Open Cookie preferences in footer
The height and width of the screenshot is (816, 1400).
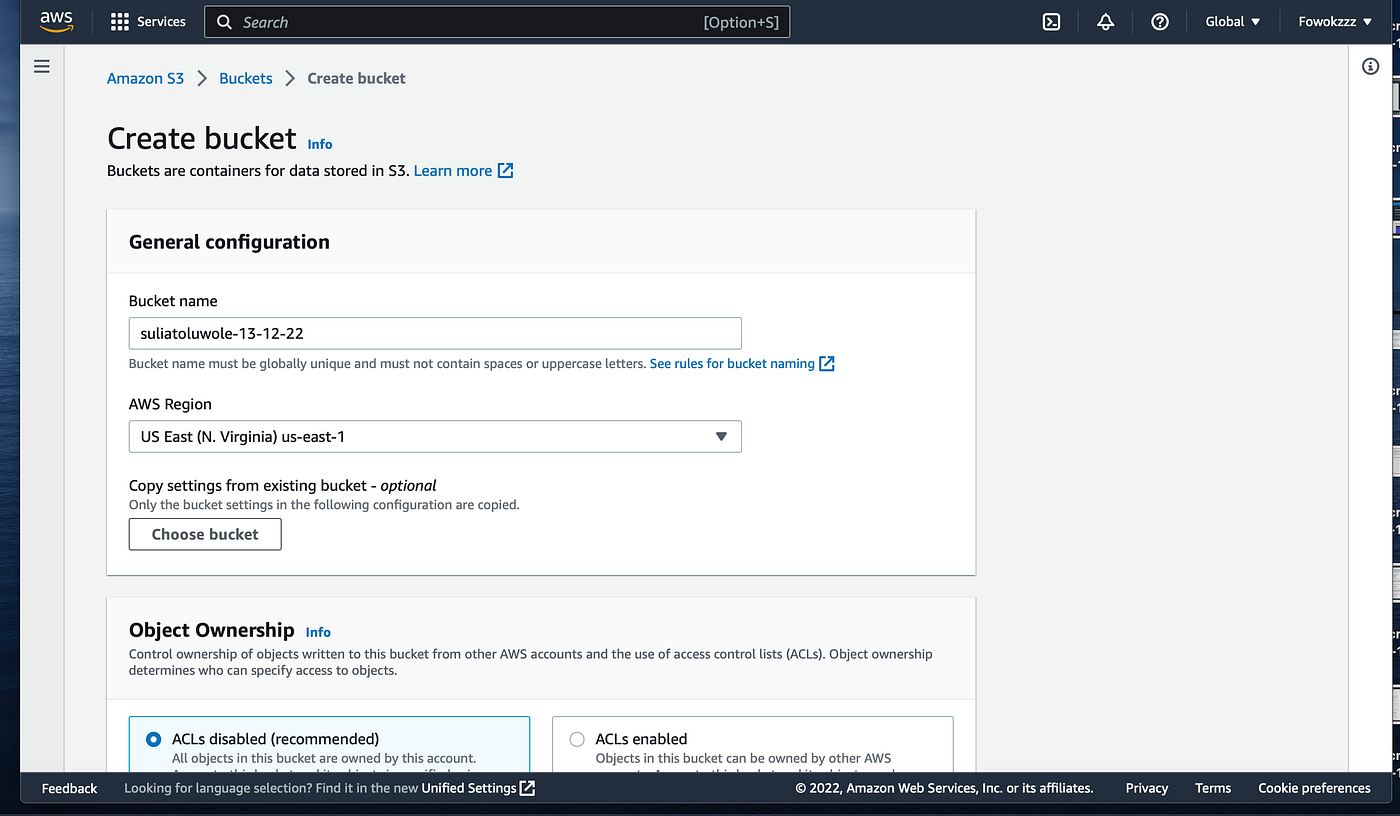pos(1314,788)
